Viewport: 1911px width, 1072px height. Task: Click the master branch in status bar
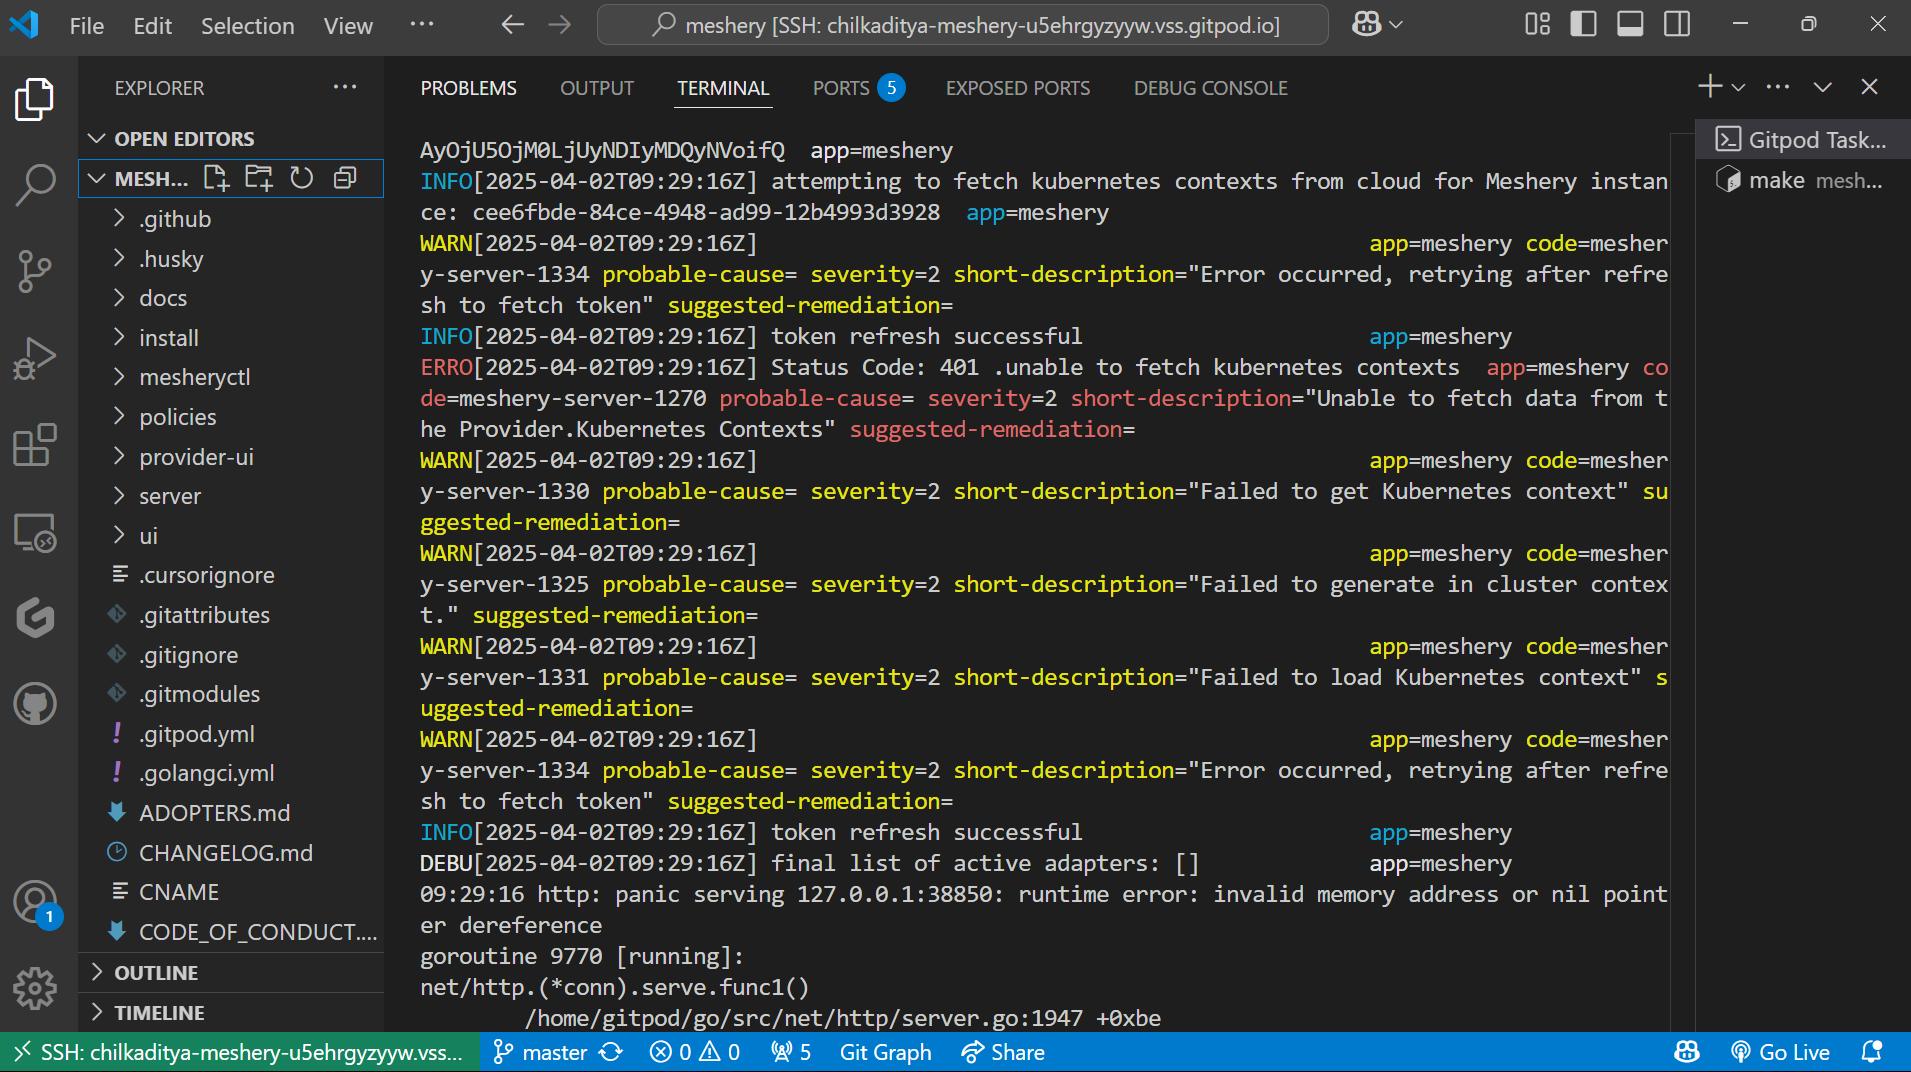pyautogui.click(x=540, y=1052)
